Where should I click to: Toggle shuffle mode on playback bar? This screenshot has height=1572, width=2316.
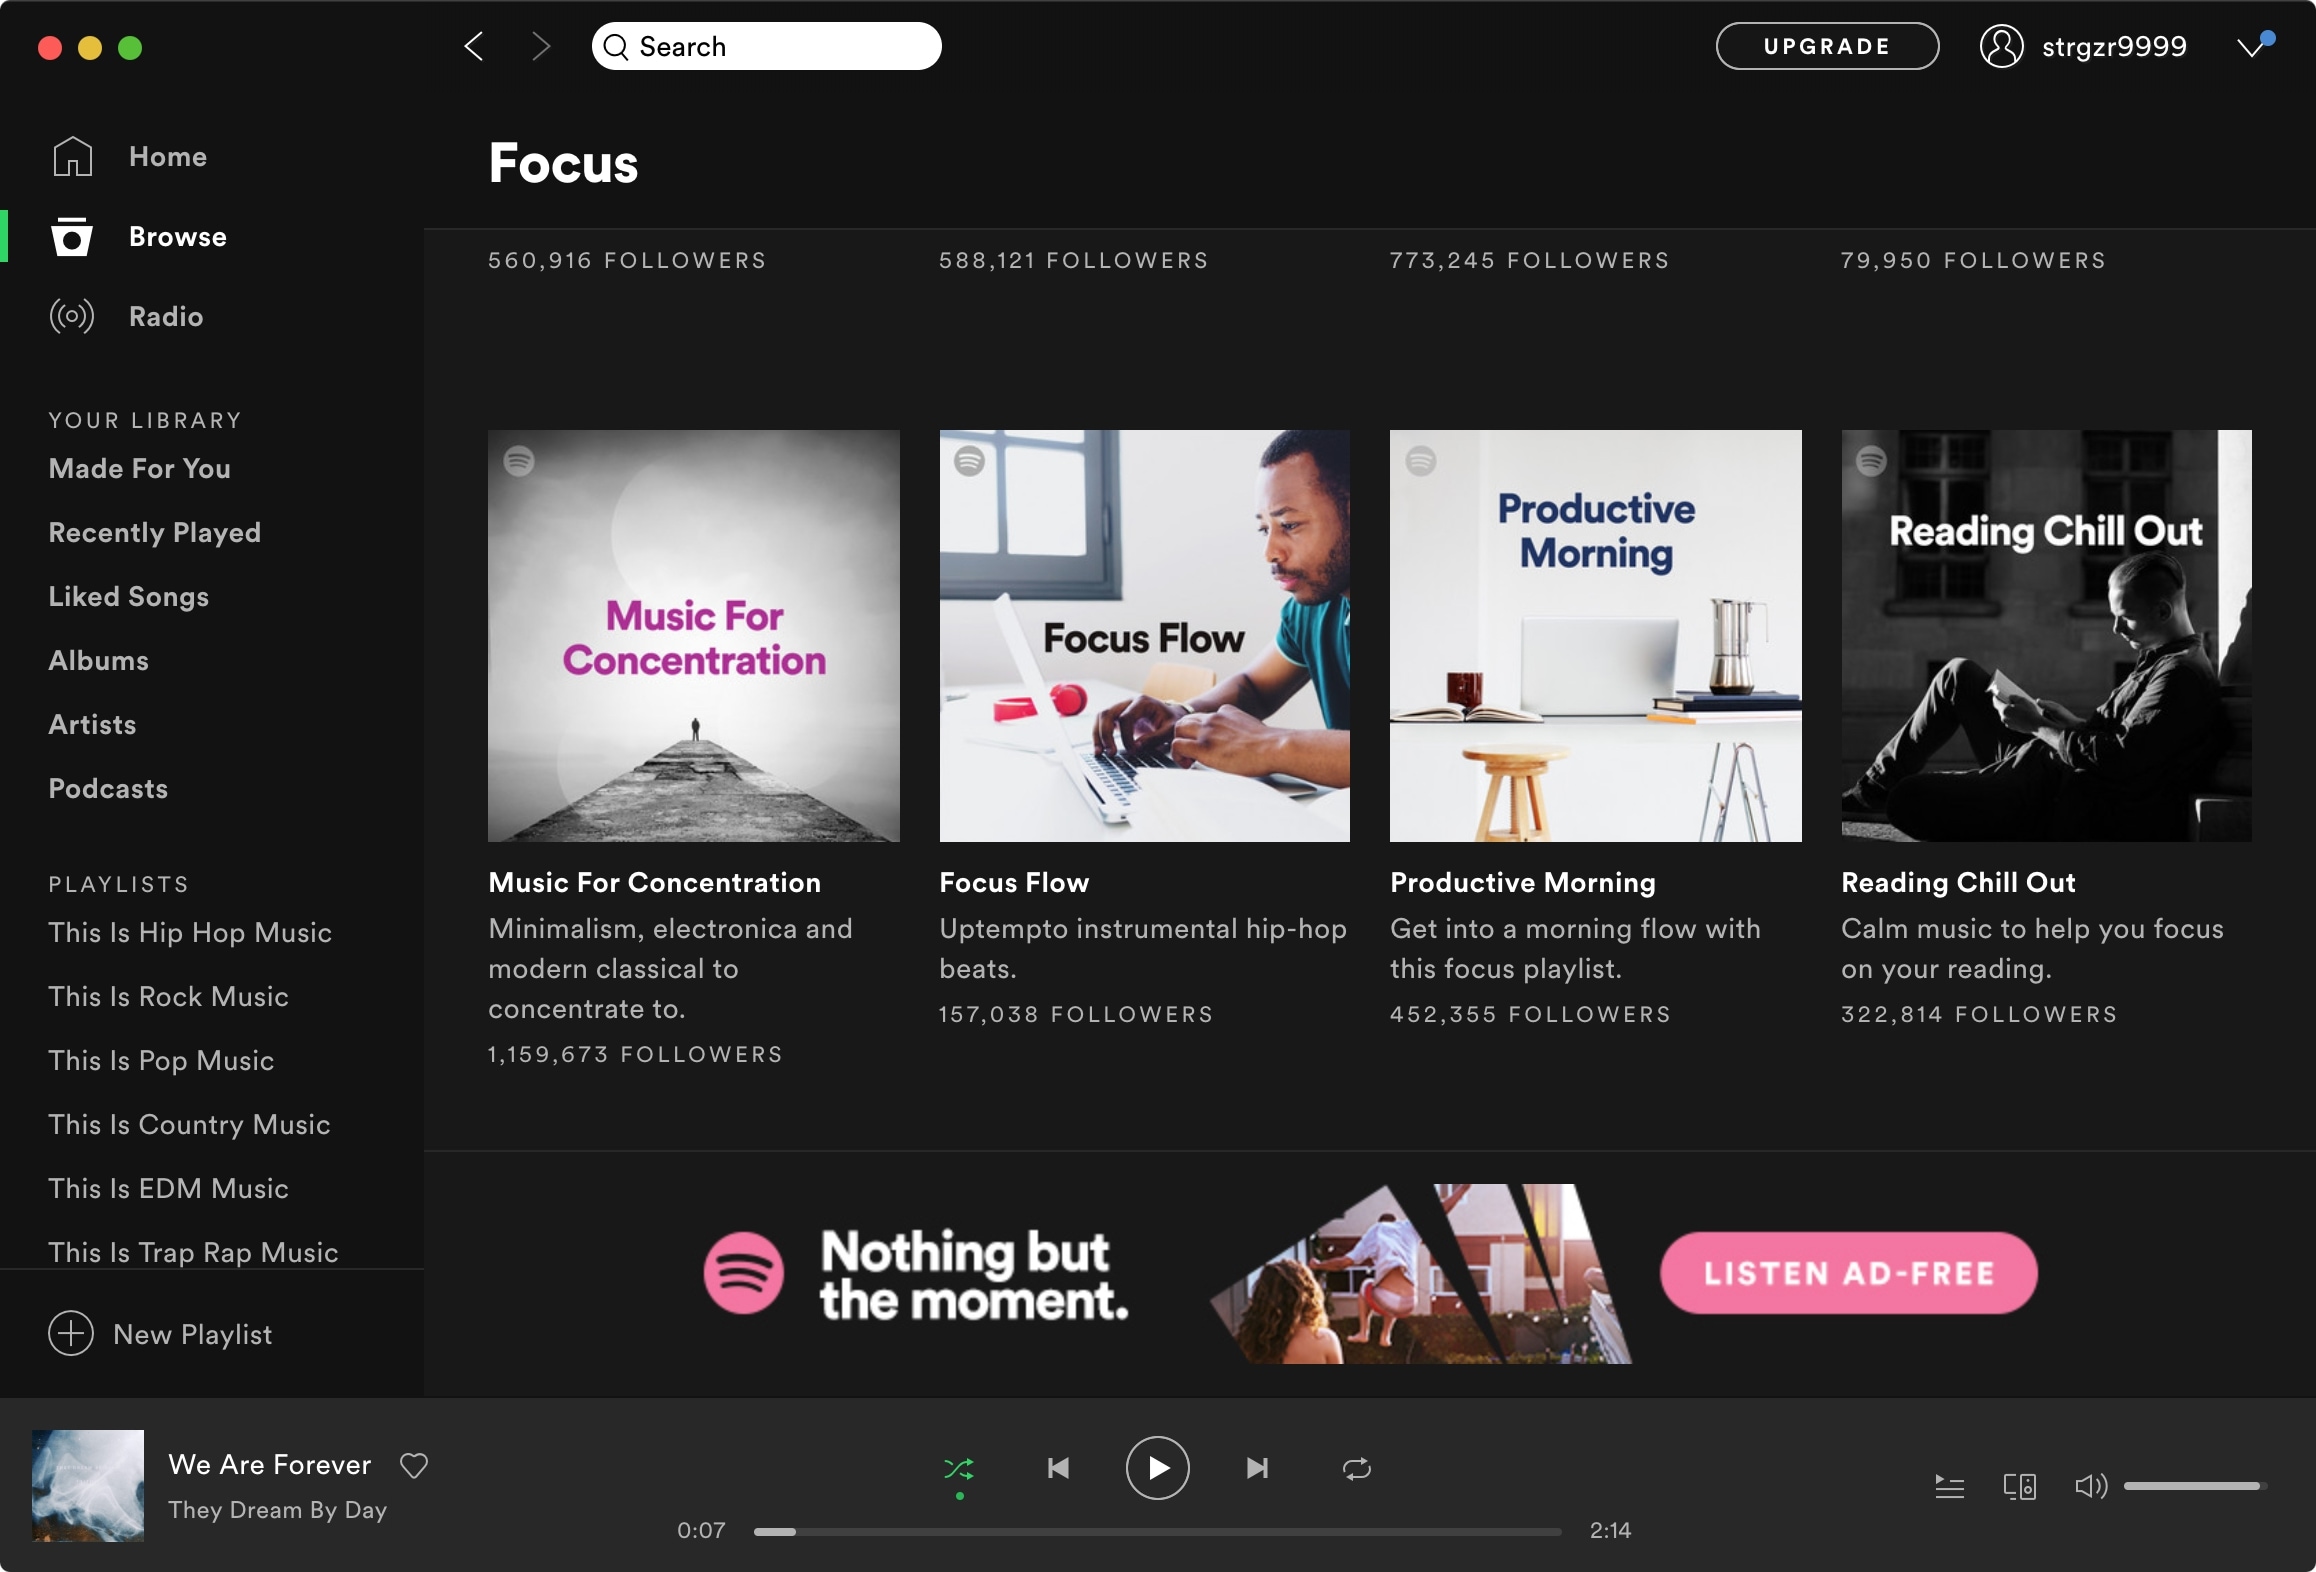[x=958, y=1467]
